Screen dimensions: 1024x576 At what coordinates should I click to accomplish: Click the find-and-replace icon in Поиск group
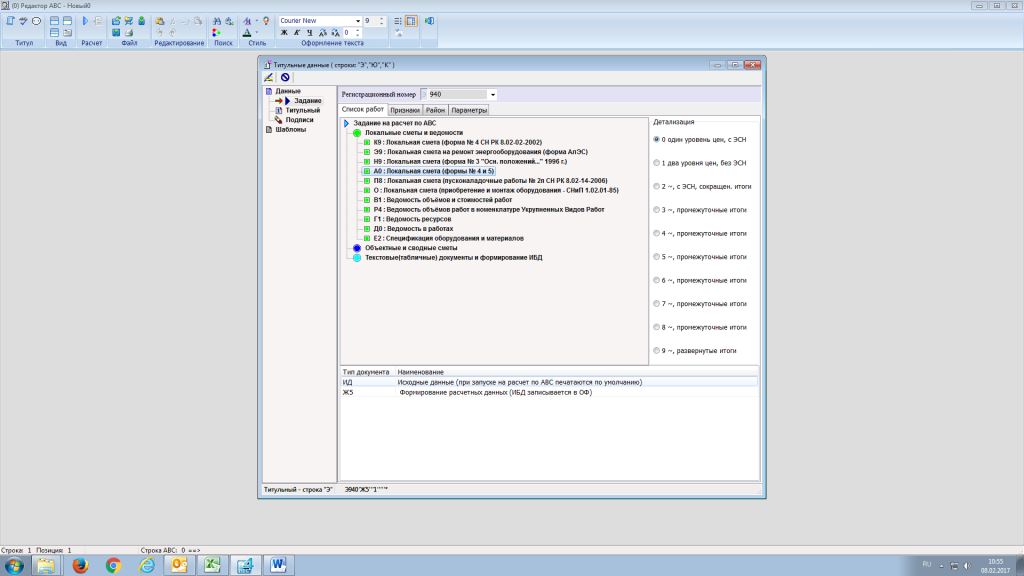tap(229, 21)
